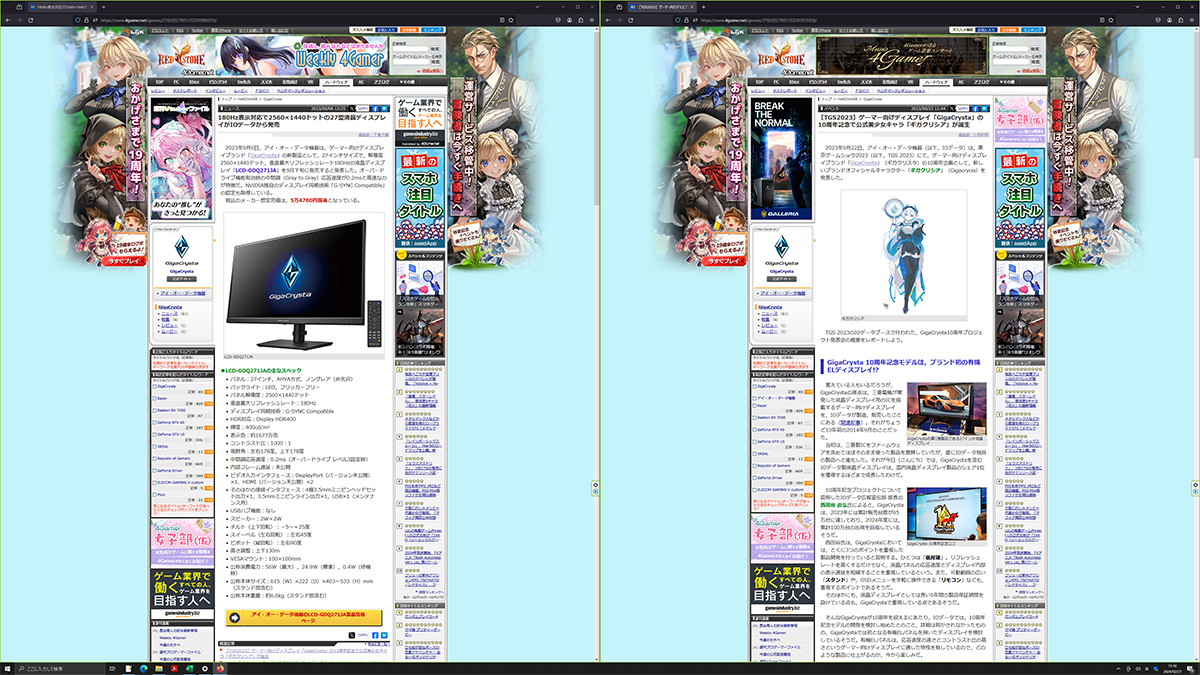This screenshot has height=675, width=1200.
Task: Open the Windows Start menu
Action: point(9,667)
